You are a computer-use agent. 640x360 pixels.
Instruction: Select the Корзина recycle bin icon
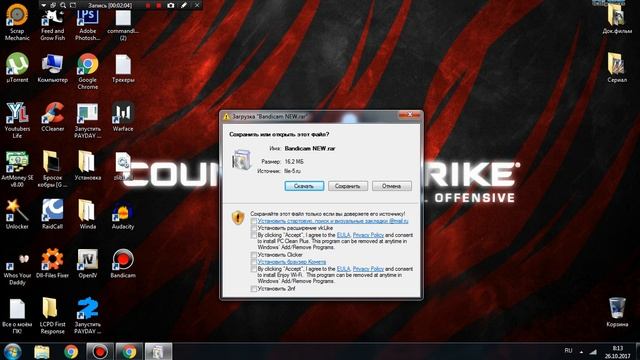617,312
